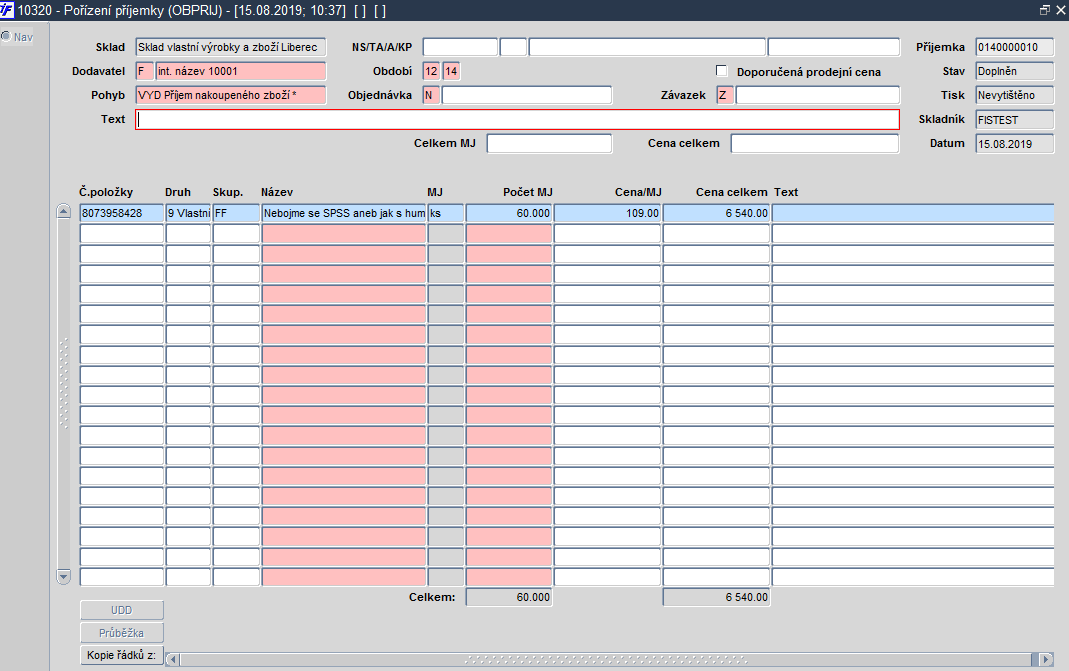Viewport: 1069px width, 671px height.
Task: Click the grid scroll-down arrow
Action: coord(63,576)
